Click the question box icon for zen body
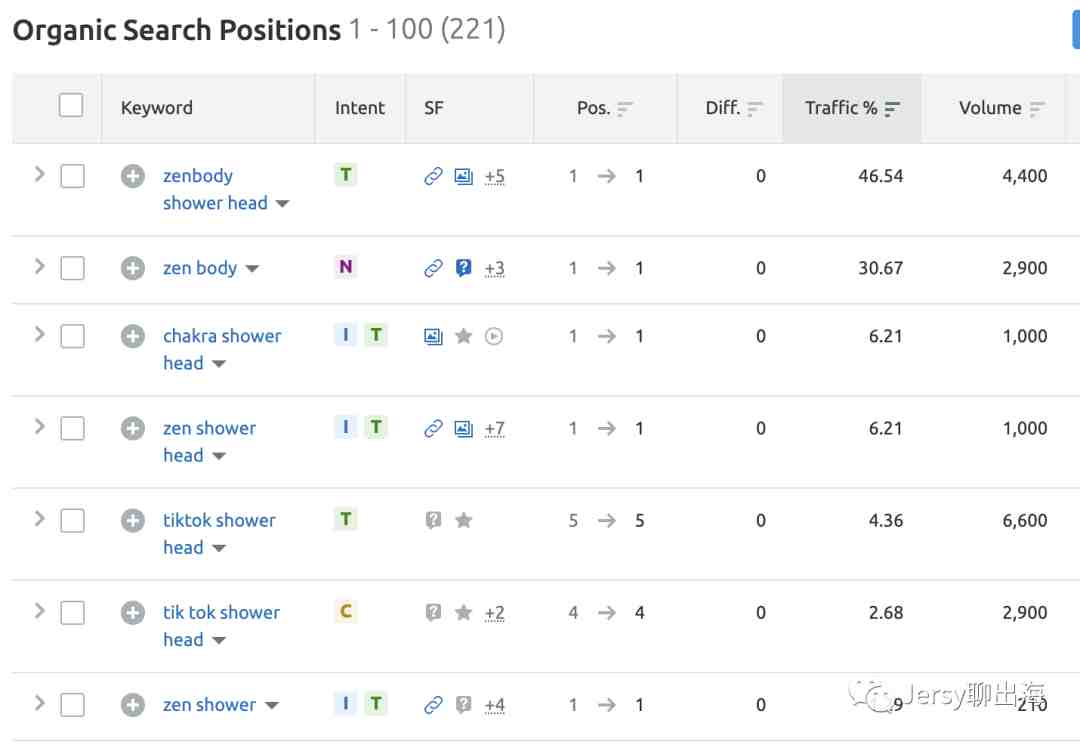1080x745 pixels. point(464,268)
